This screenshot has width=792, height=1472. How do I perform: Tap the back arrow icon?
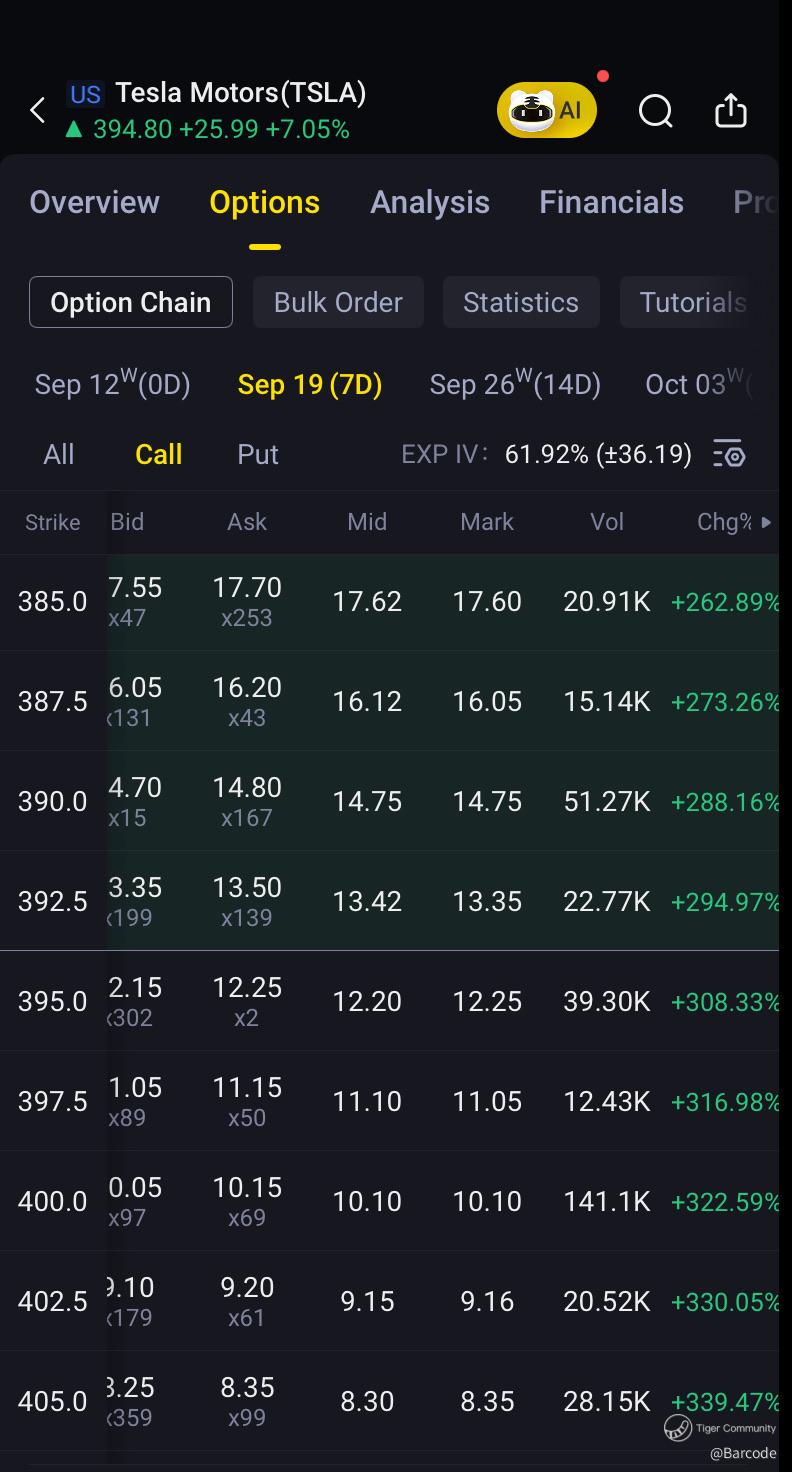38,110
